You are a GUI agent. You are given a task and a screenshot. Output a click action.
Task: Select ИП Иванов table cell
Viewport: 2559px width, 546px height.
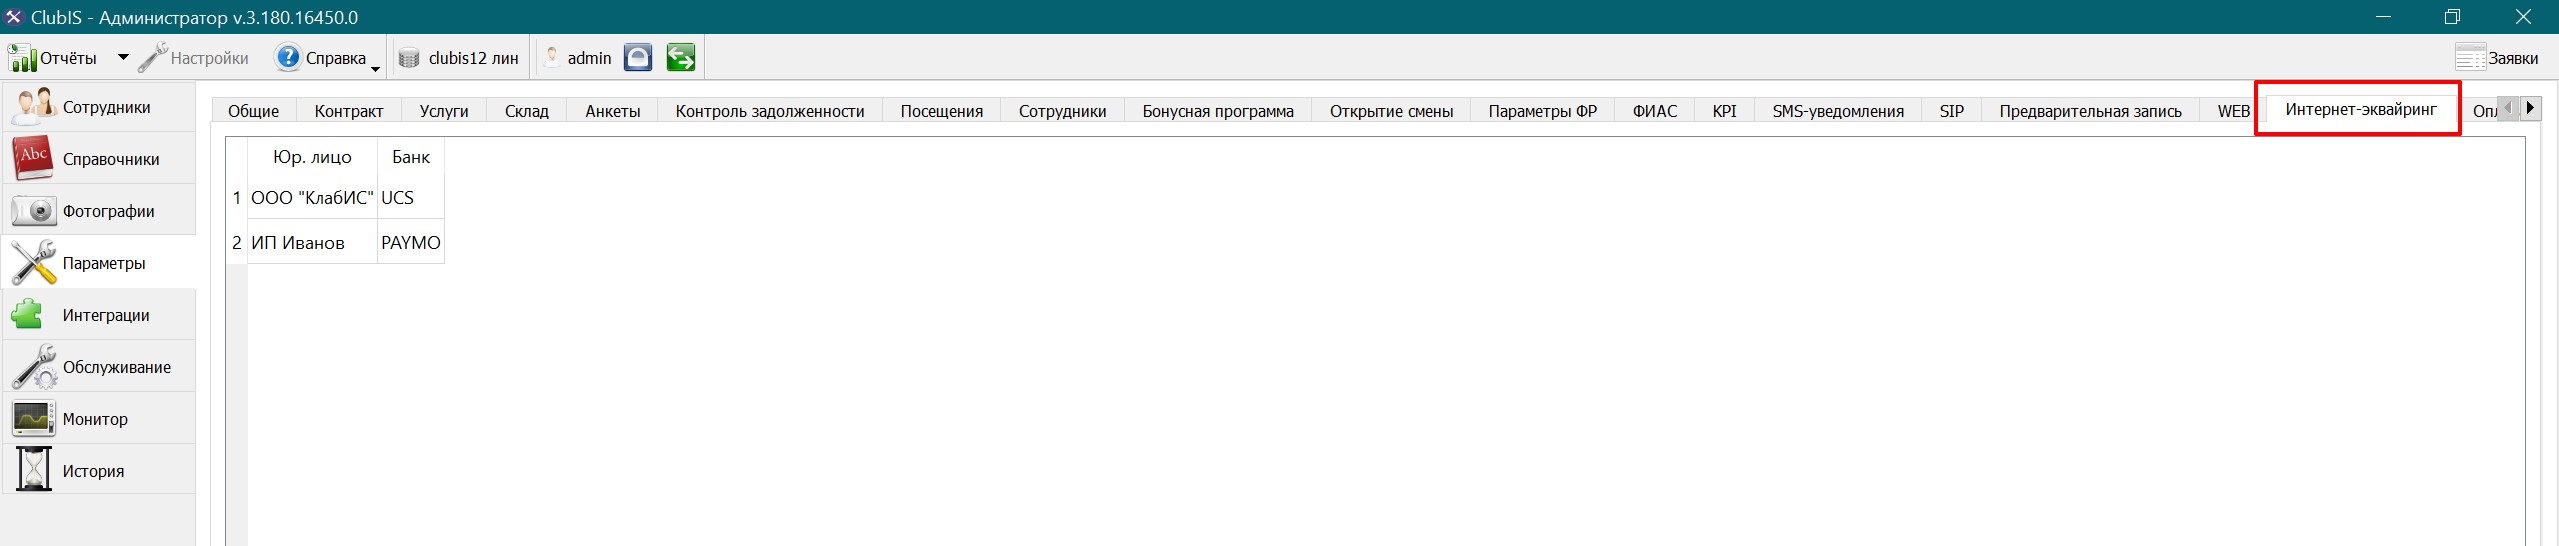pos(312,243)
